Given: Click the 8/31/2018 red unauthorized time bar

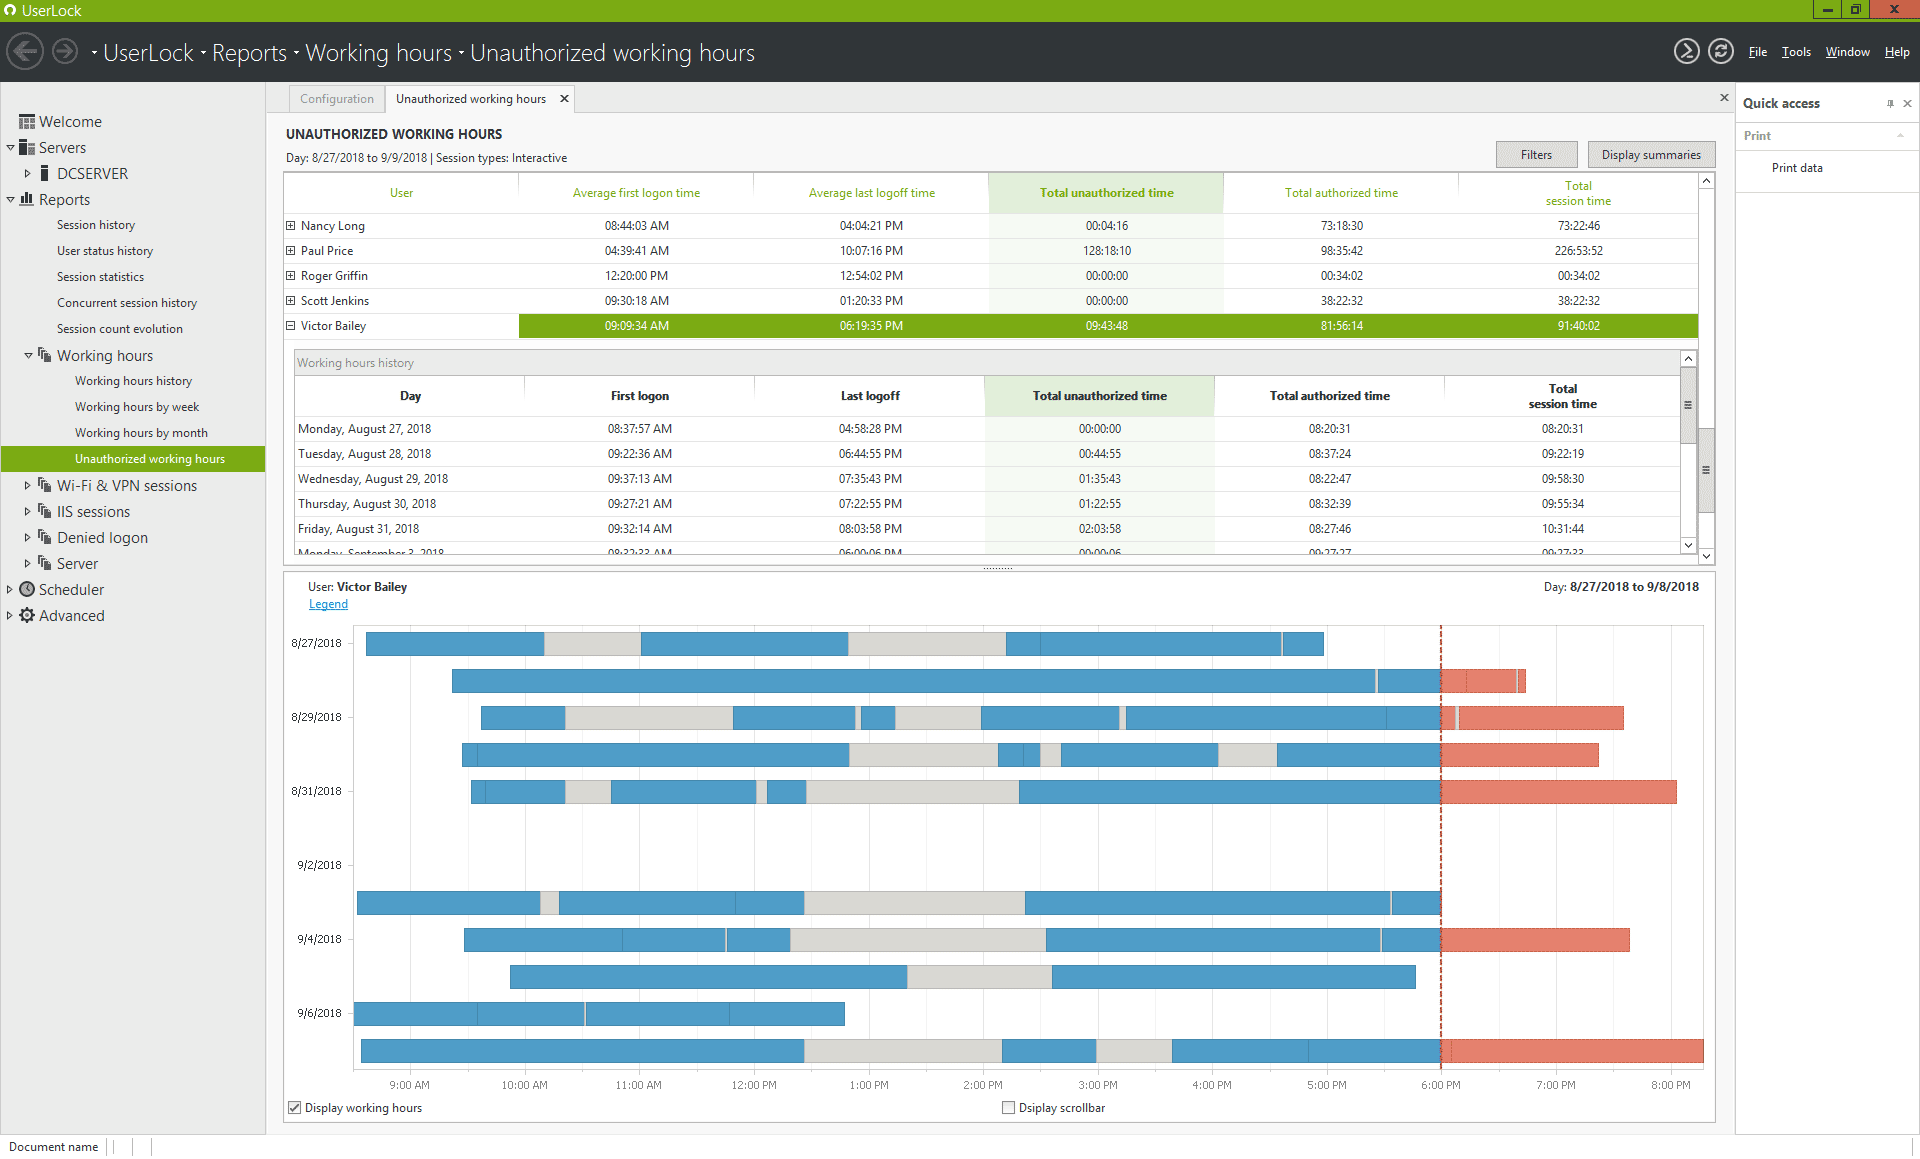Looking at the screenshot, I should [x=1558, y=792].
